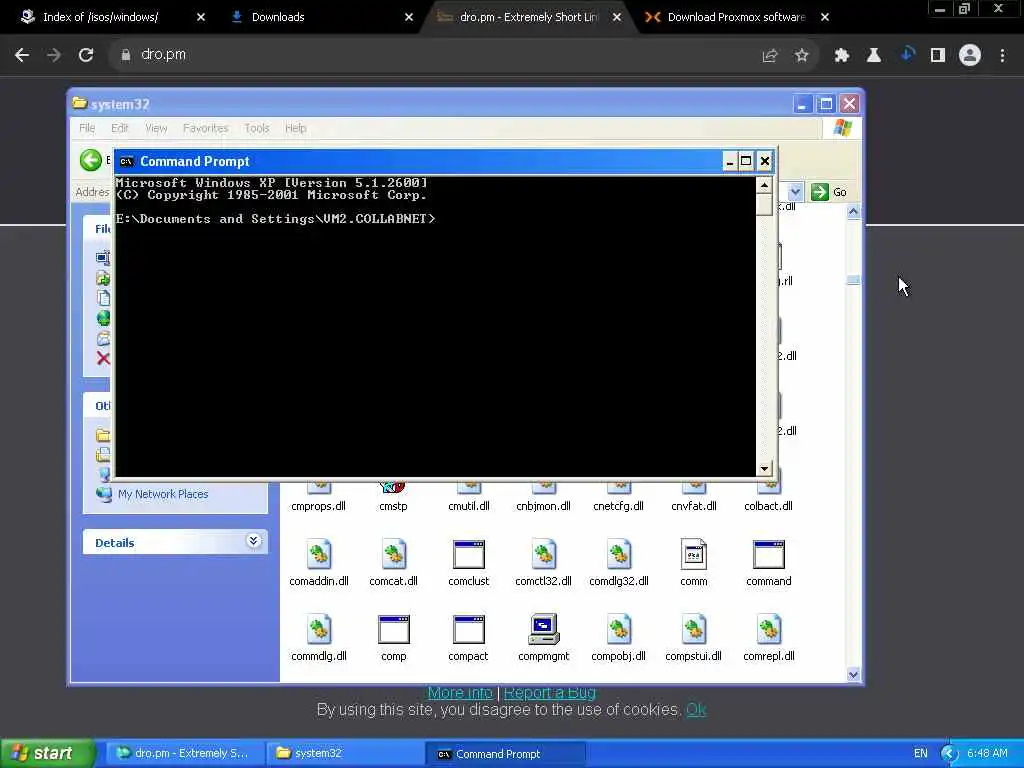
Task: Click the cnetcfg.dll file label
Action: tap(618, 505)
